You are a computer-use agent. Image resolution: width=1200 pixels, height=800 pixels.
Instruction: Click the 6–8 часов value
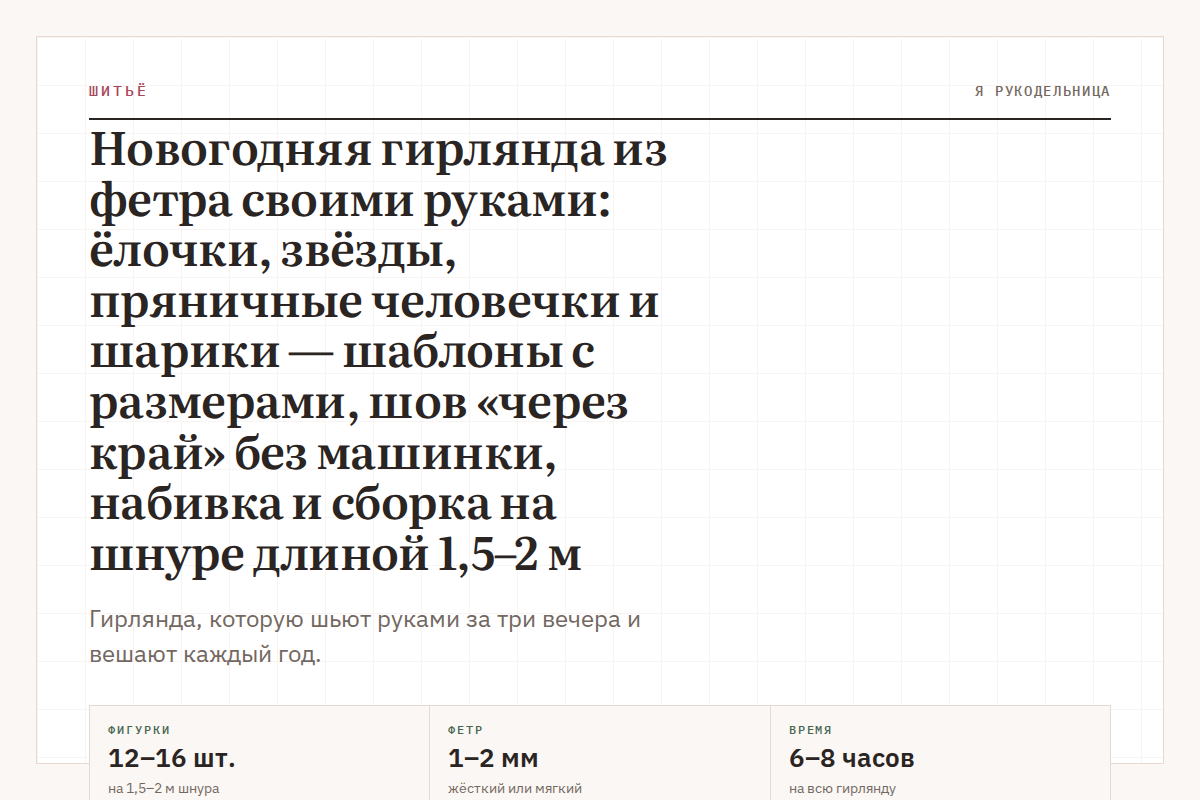point(852,758)
